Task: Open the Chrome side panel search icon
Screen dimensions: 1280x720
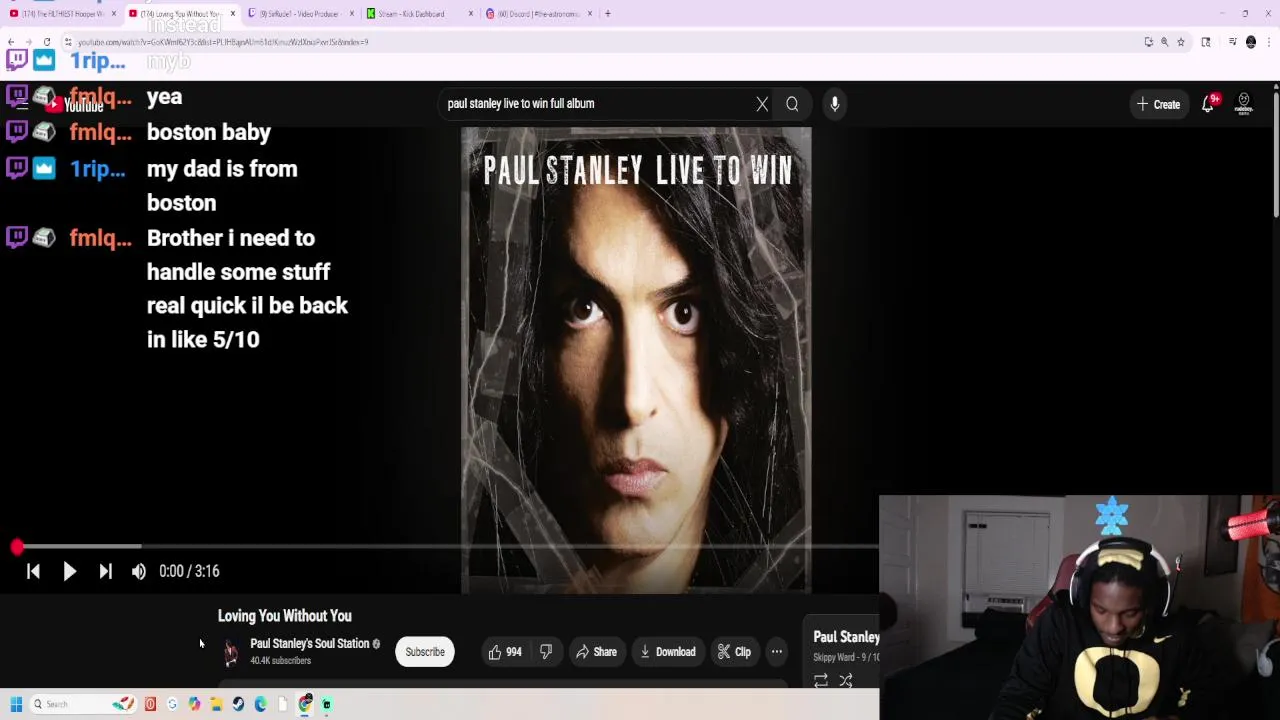Action: click(1206, 42)
